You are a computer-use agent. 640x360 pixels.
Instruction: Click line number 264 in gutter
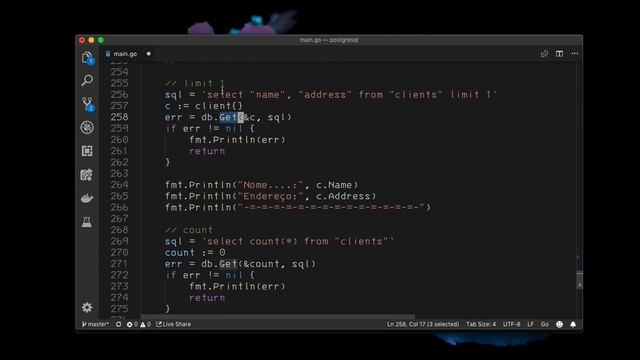119,185
